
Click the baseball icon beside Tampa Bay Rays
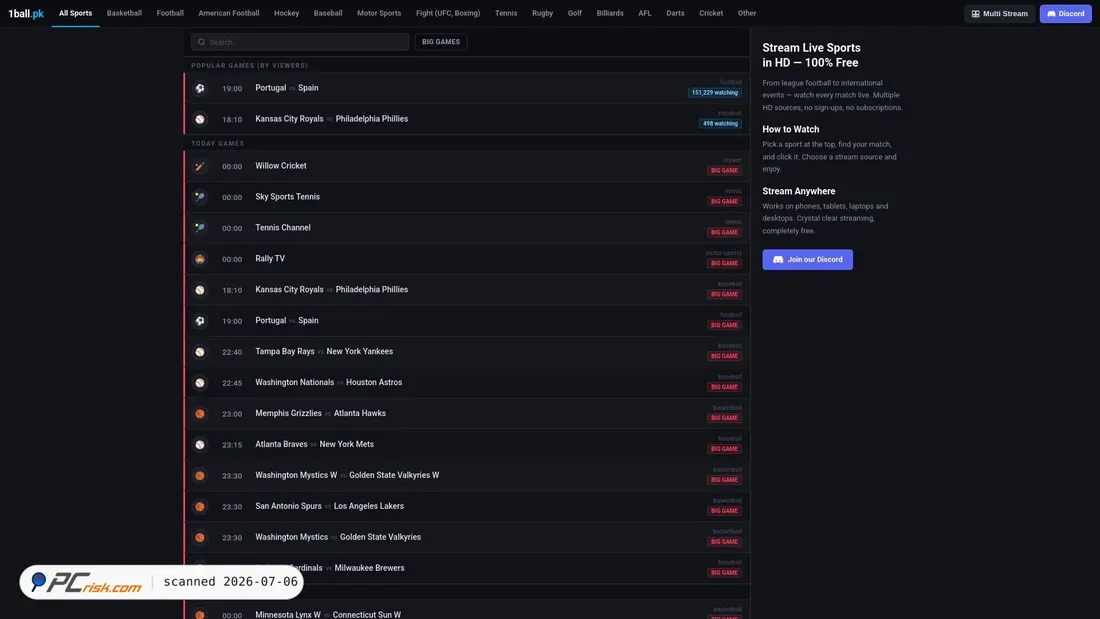[200, 352]
